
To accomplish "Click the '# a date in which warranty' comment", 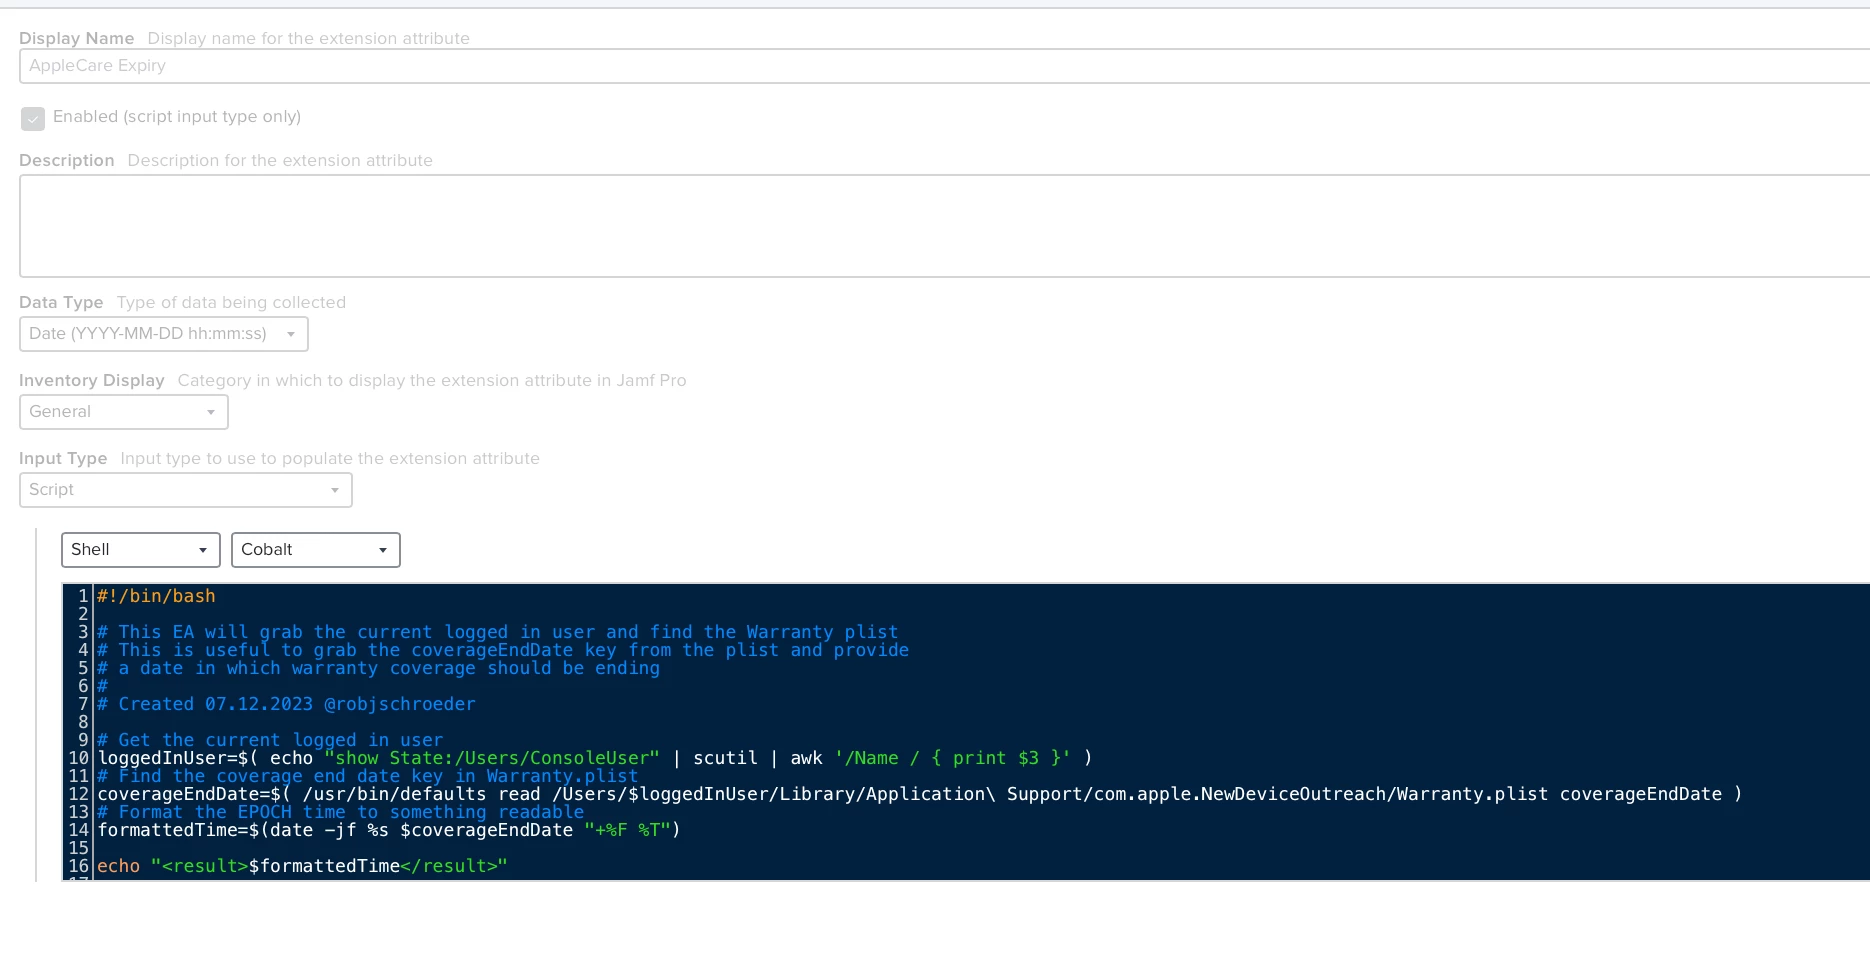I will 378,668.
